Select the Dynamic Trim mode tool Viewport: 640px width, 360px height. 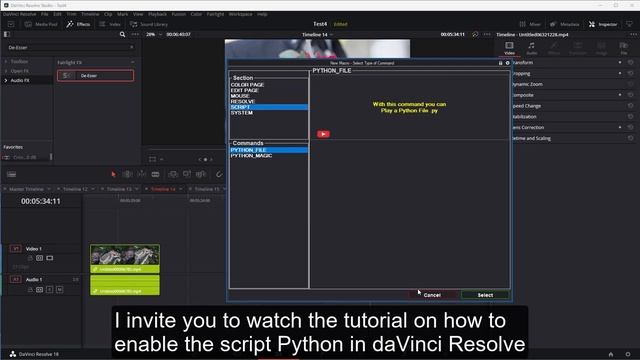[141, 174]
